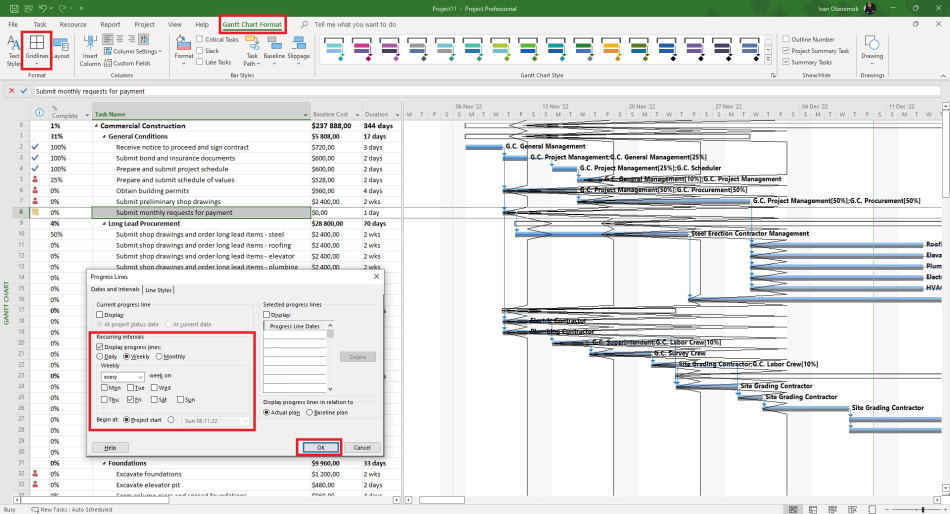Check the Mon weekday checkbox
This screenshot has height=514, width=950.
(x=104, y=387)
